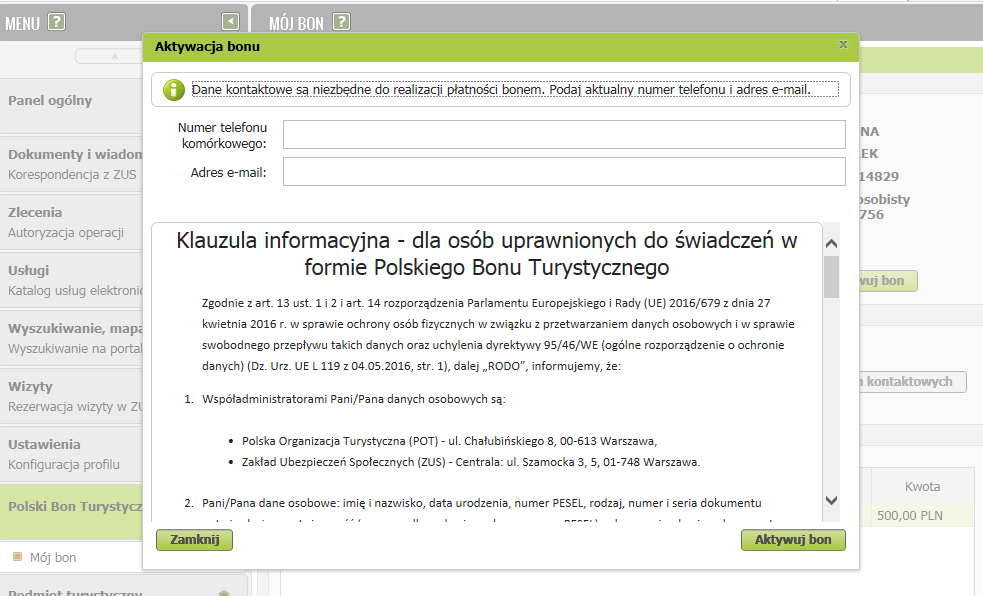This screenshot has width=983, height=596.
Task: Click the Zakład Ubezpieczeń Społecznych bullet line
Action: pyautogui.click(x=471, y=462)
